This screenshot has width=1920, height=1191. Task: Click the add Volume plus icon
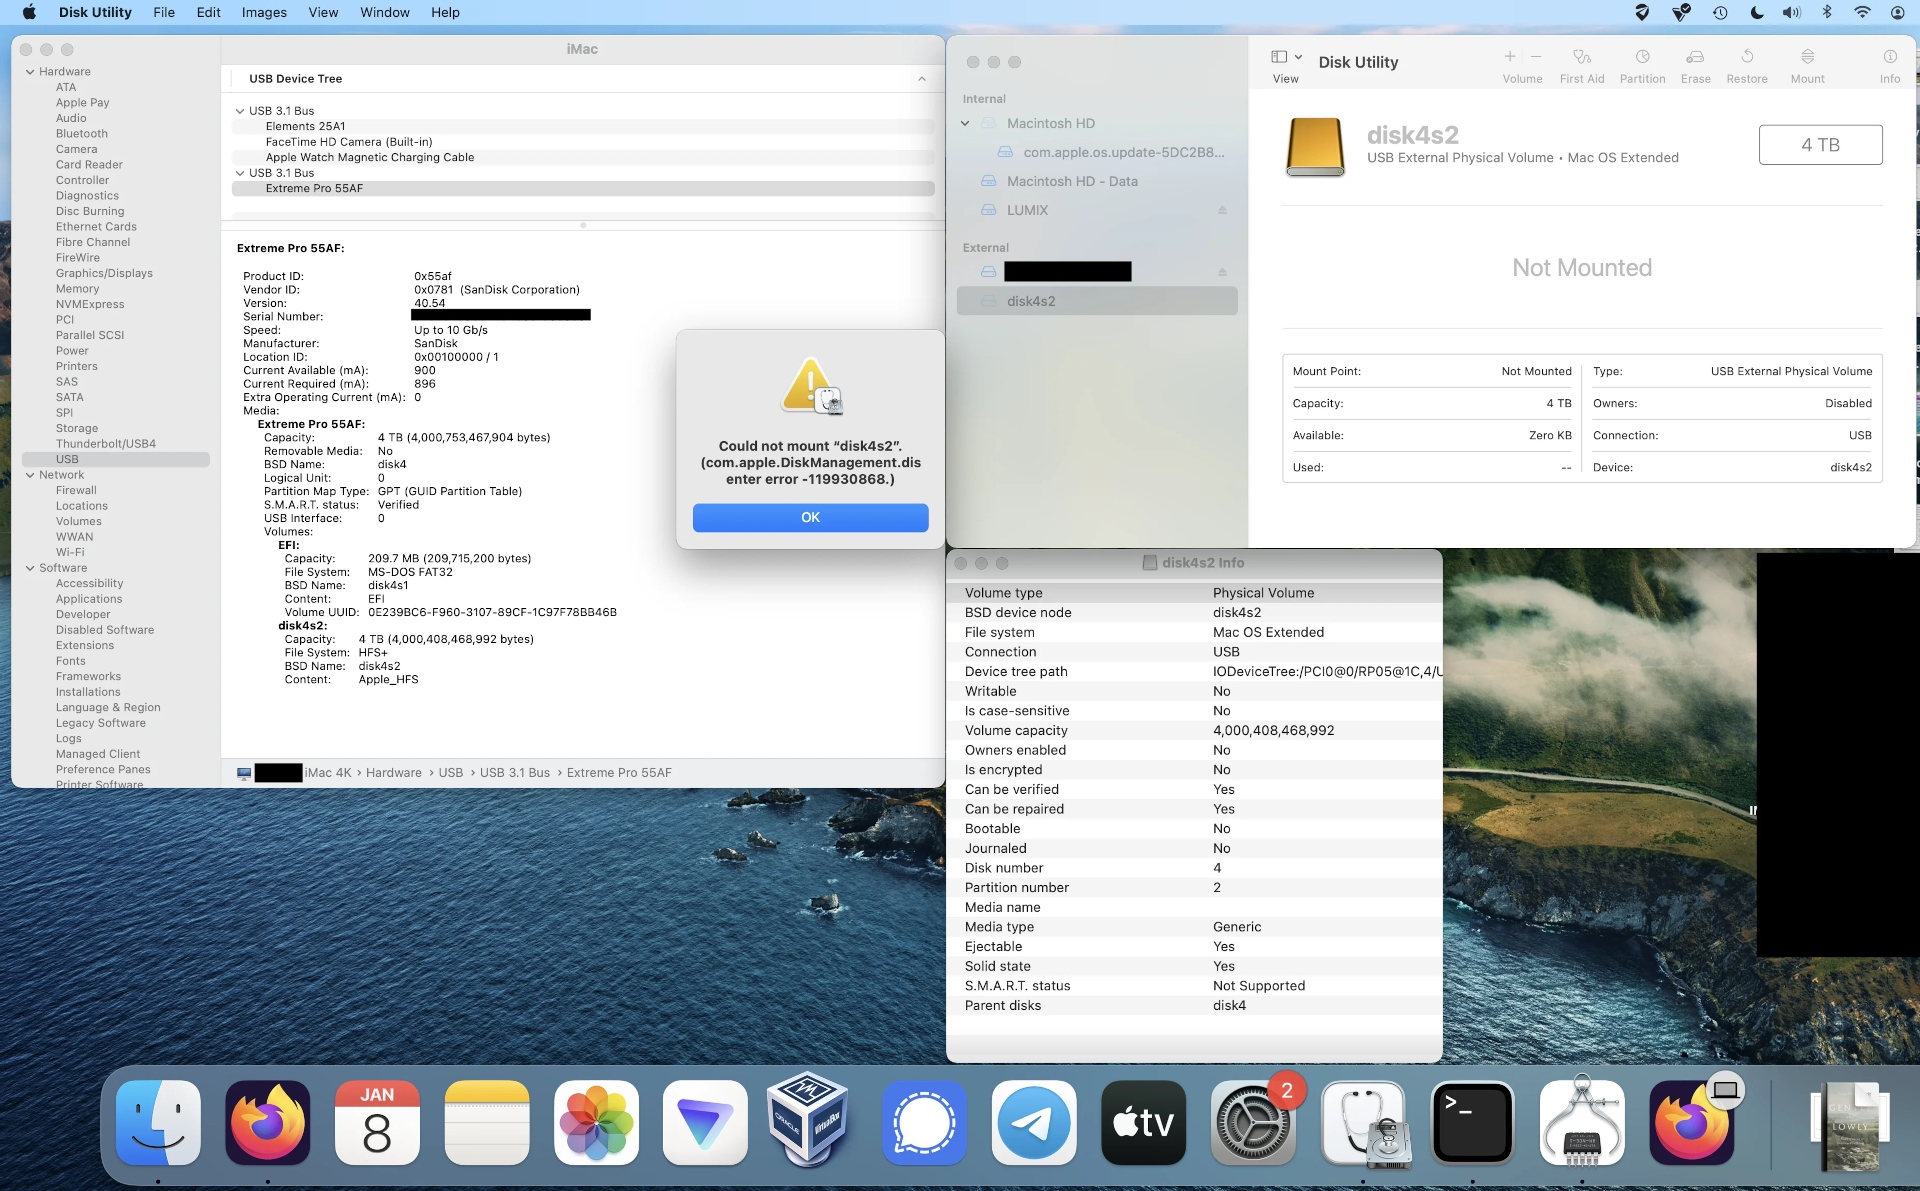[1510, 57]
